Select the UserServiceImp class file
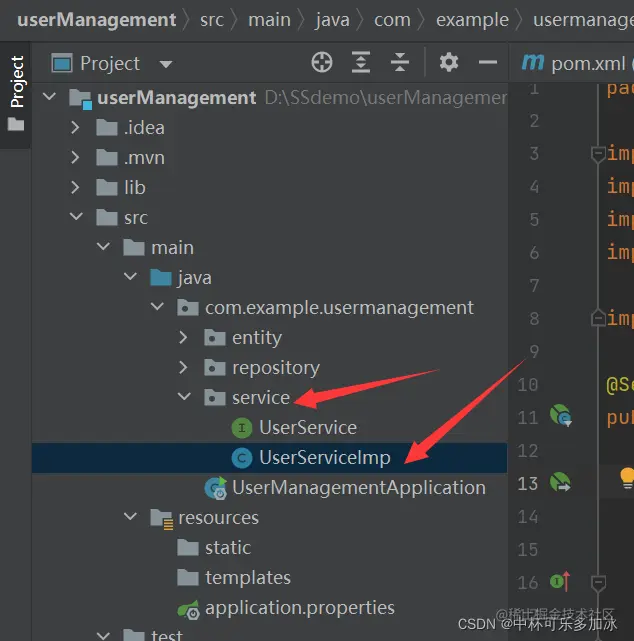 (x=270, y=457)
